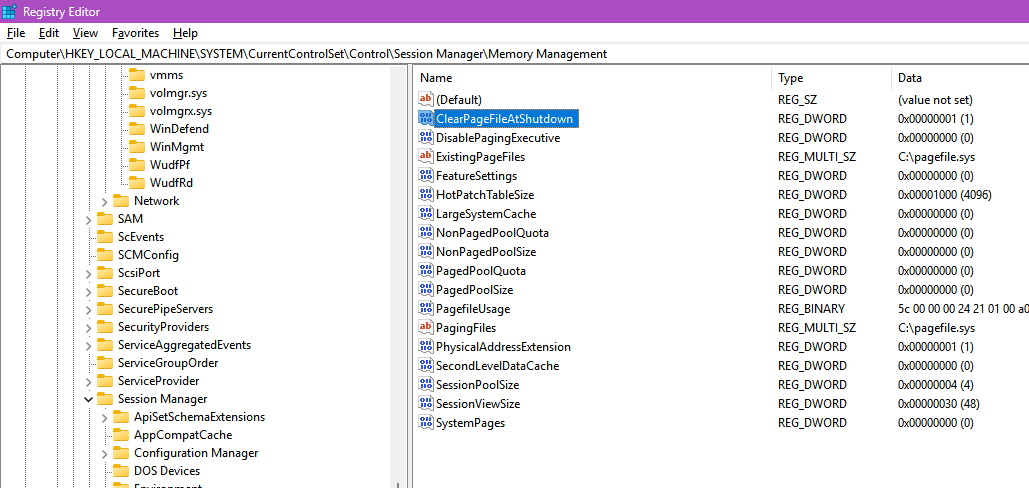Click the LargeSystemCache DWORD icon
The width and height of the screenshot is (1029, 488).
tap(427, 214)
